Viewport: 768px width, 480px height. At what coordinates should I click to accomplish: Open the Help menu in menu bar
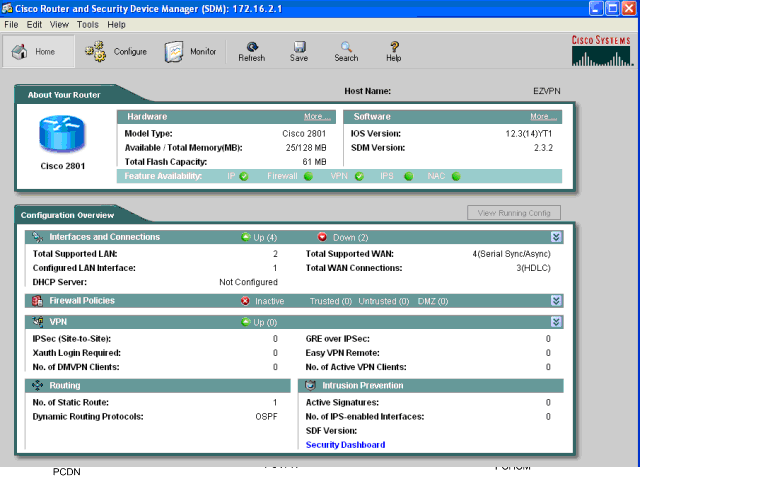click(116, 24)
